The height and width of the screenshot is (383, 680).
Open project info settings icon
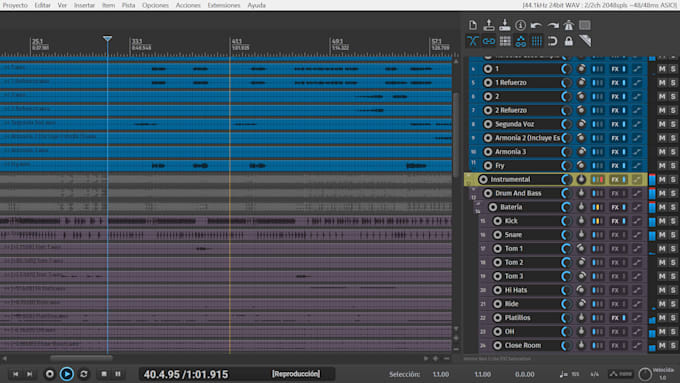[x=520, y=25]
